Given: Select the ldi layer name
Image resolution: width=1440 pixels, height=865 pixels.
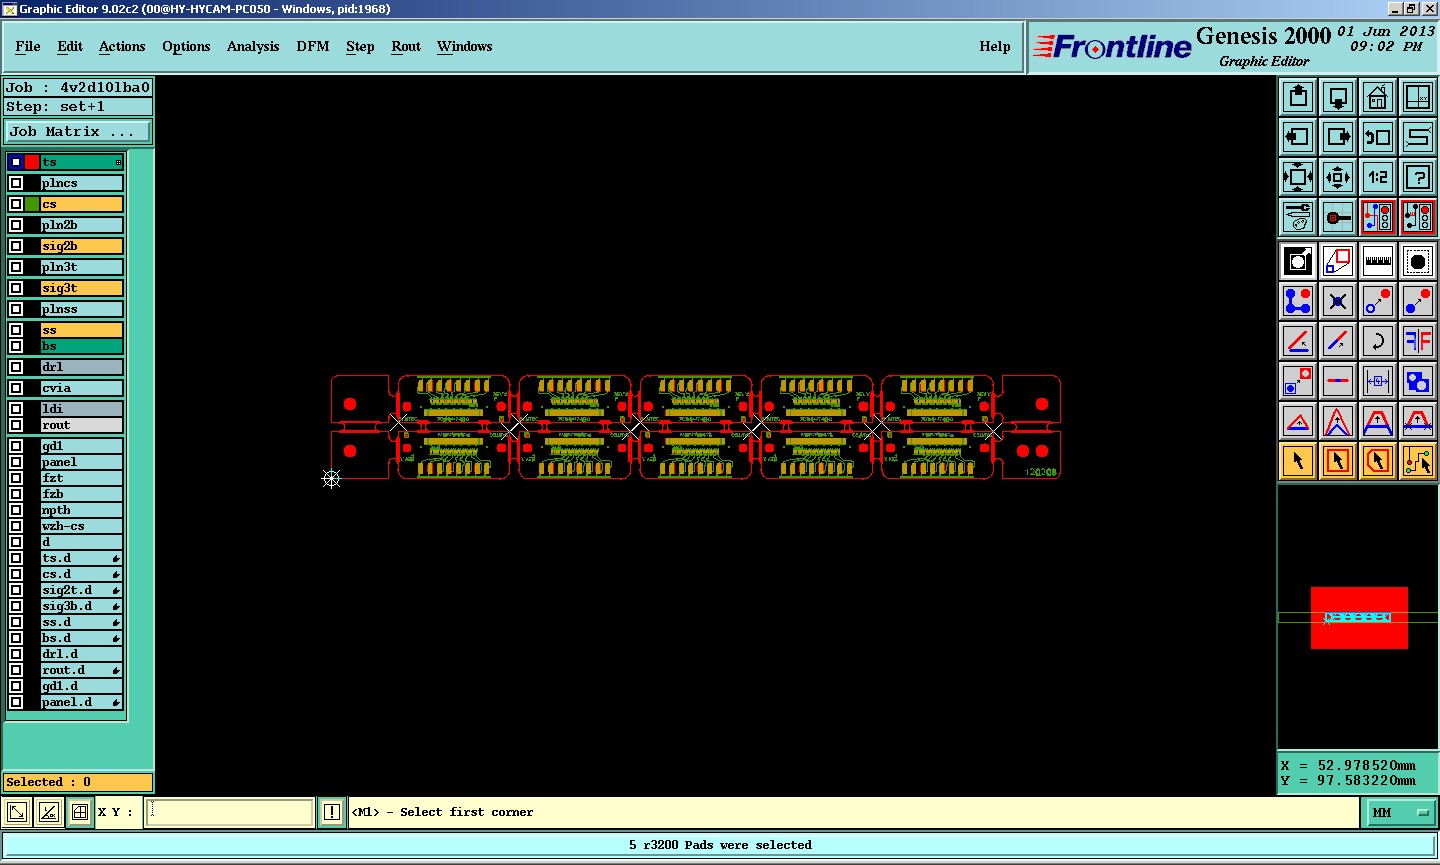Looking at the screenshot, I should pyautogui.click(x=82, y=409).
